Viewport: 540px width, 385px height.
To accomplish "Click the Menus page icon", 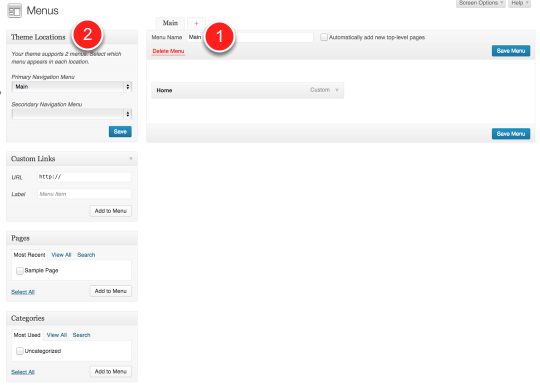I will pyautogui.click(x=14, y=11).
